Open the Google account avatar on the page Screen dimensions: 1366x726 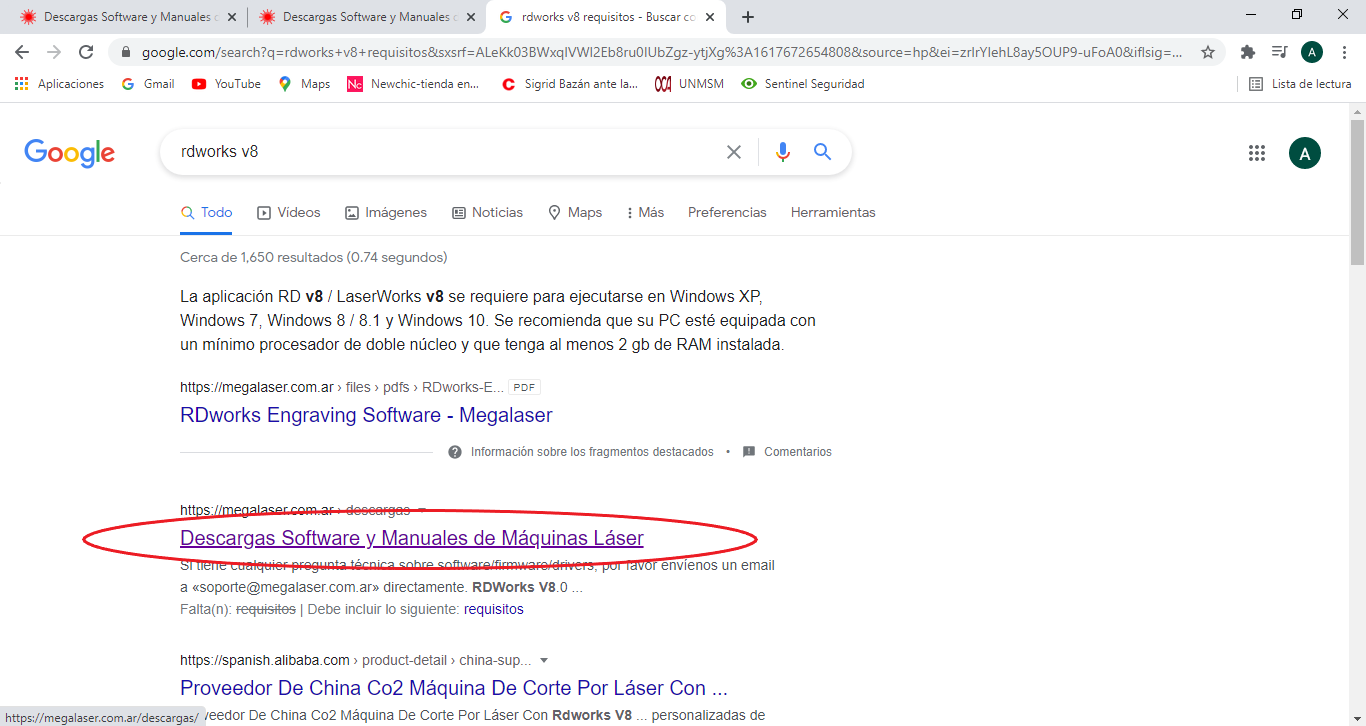pyautogui.click(x=1305, y=153)
